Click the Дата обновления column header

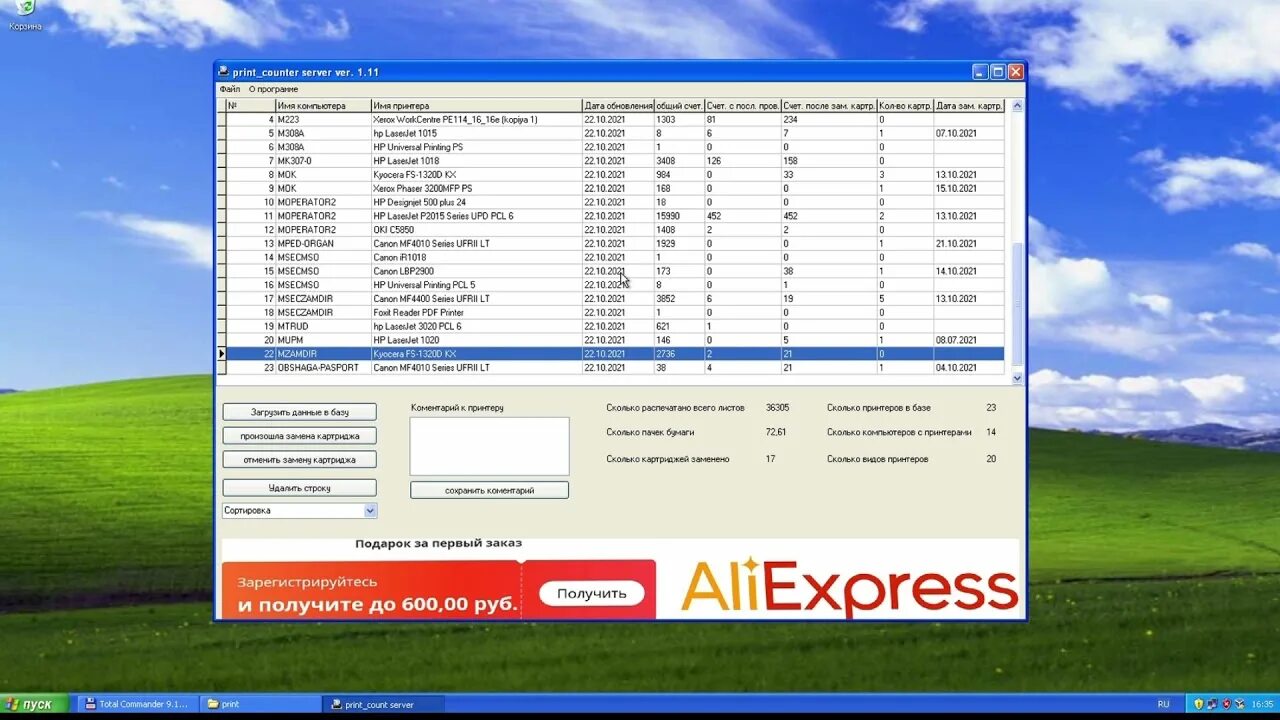(618, 106)
